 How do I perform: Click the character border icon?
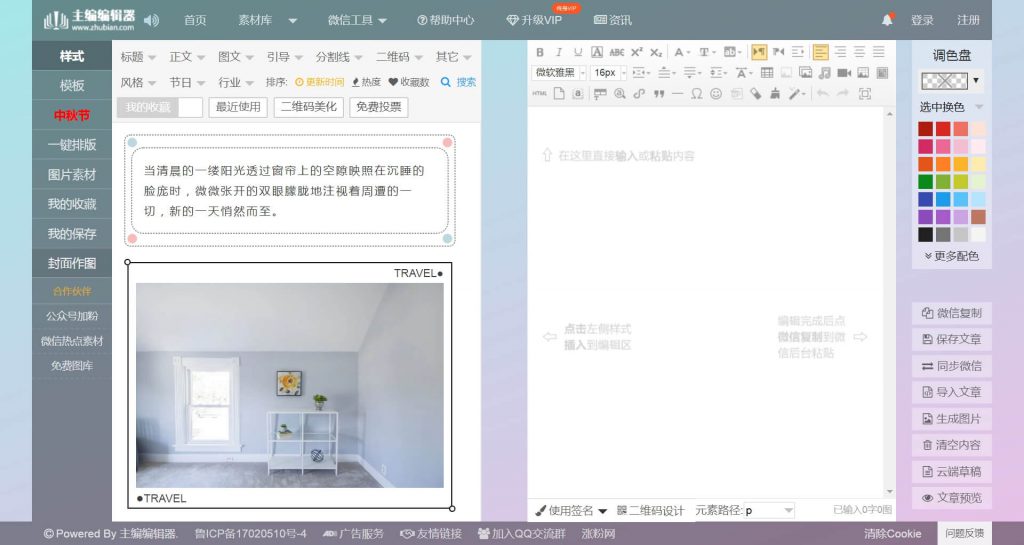(597, 52)
